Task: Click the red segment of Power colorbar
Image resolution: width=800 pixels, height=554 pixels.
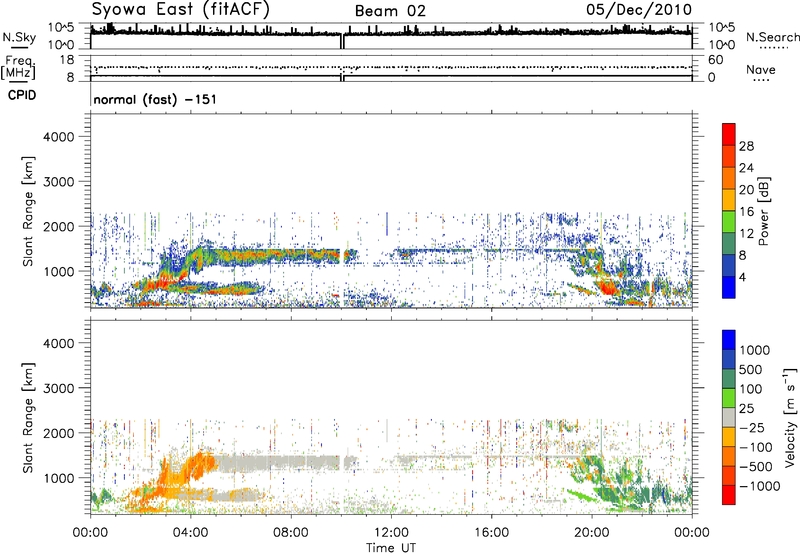Action: pyautogui.click(x=729, y=134)
